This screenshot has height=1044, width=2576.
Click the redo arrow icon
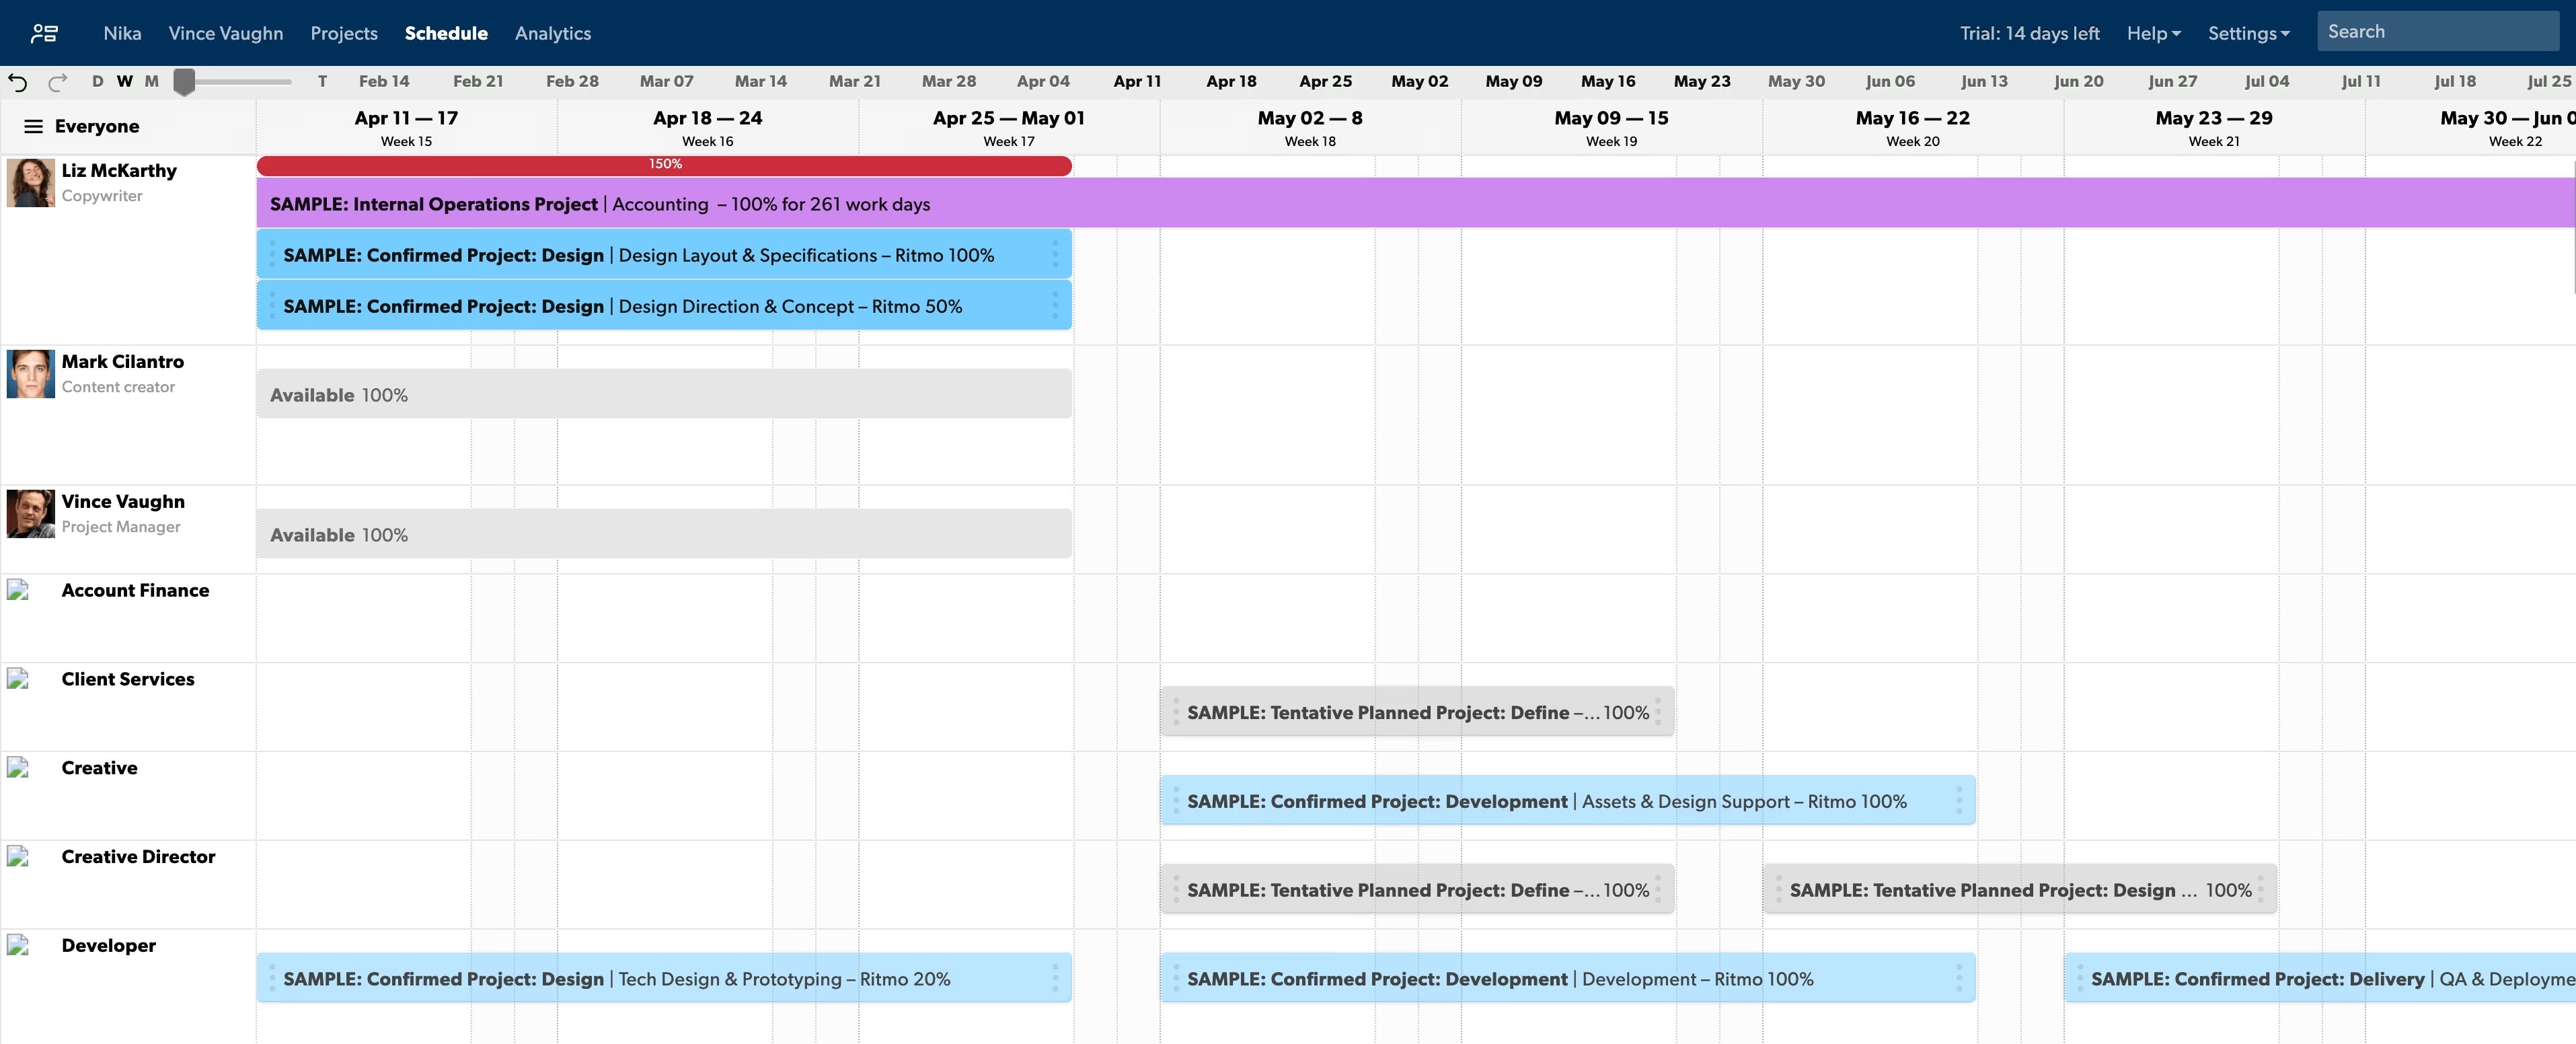tap(58, 82)
